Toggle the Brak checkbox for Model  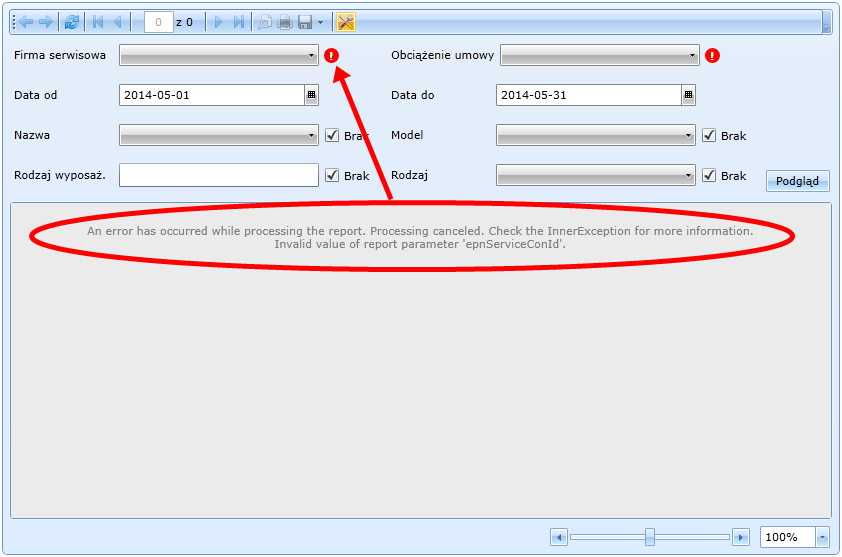(x=709, y=135)
